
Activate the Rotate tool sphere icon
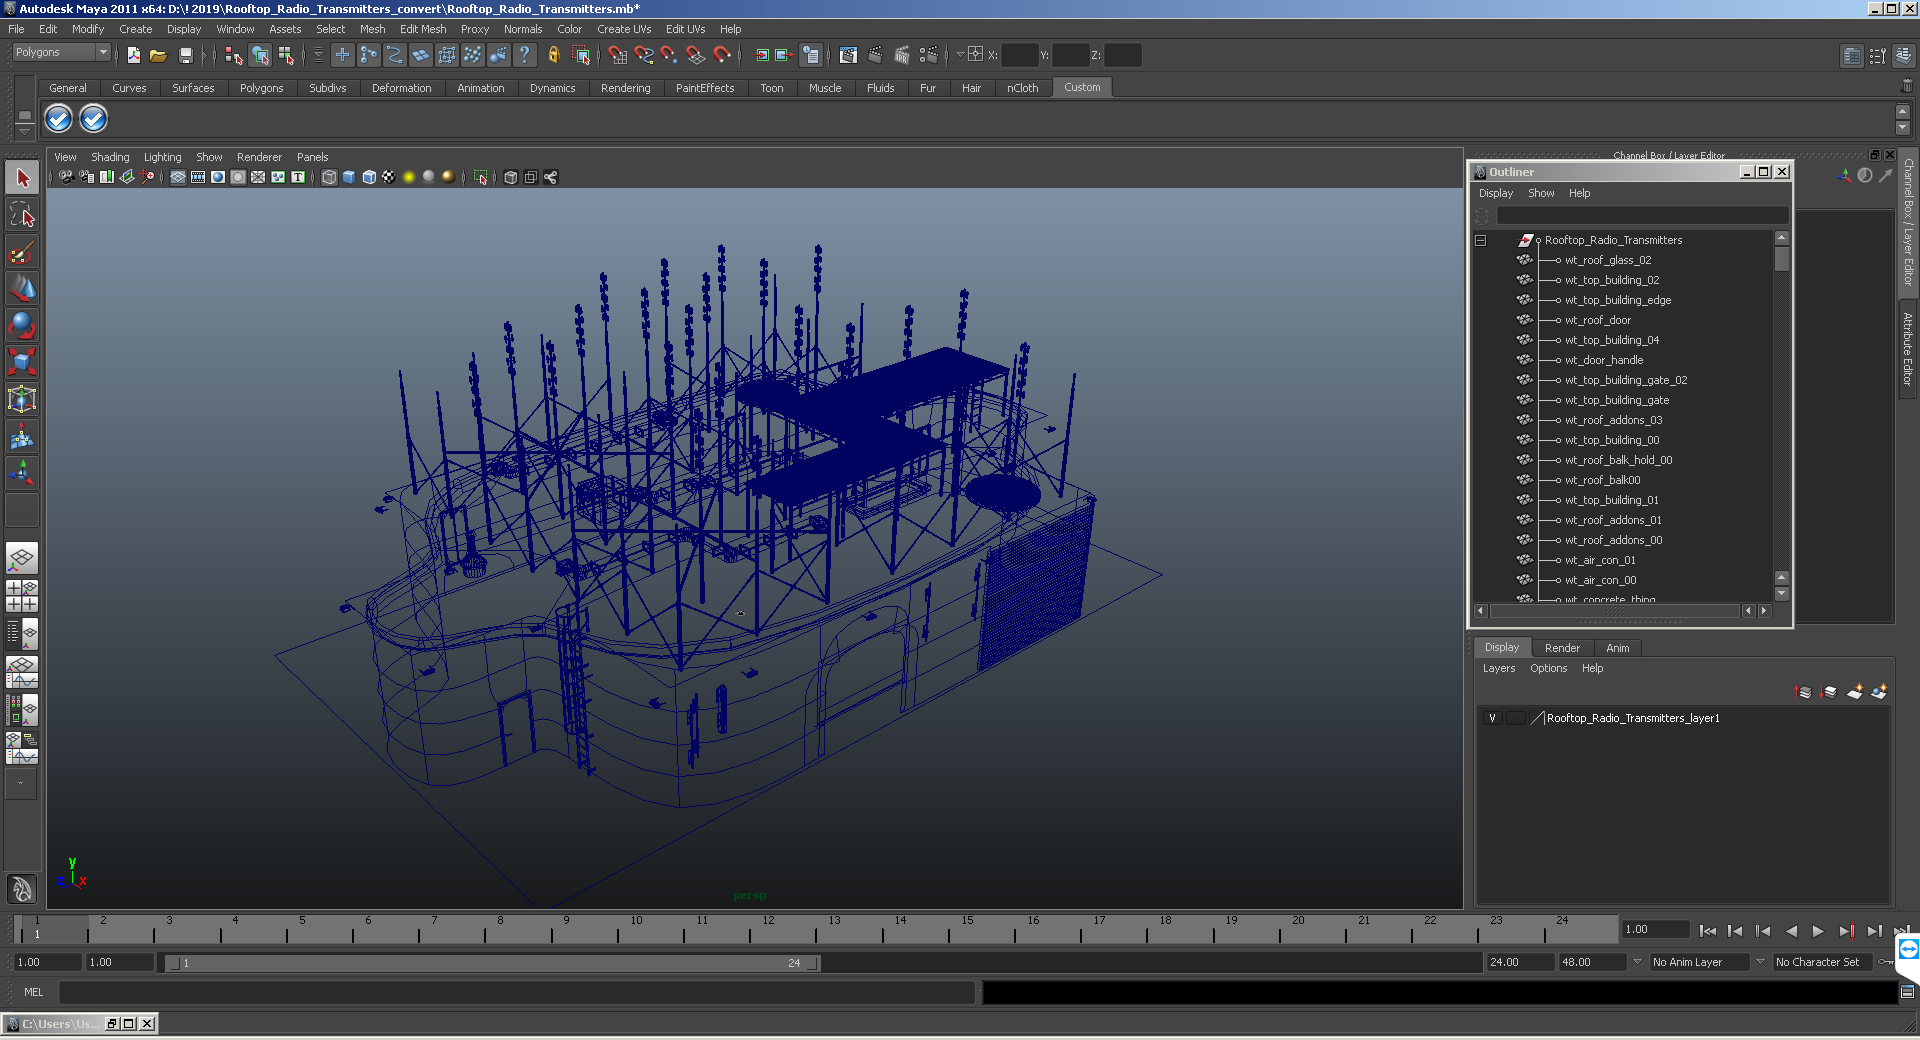22,325
